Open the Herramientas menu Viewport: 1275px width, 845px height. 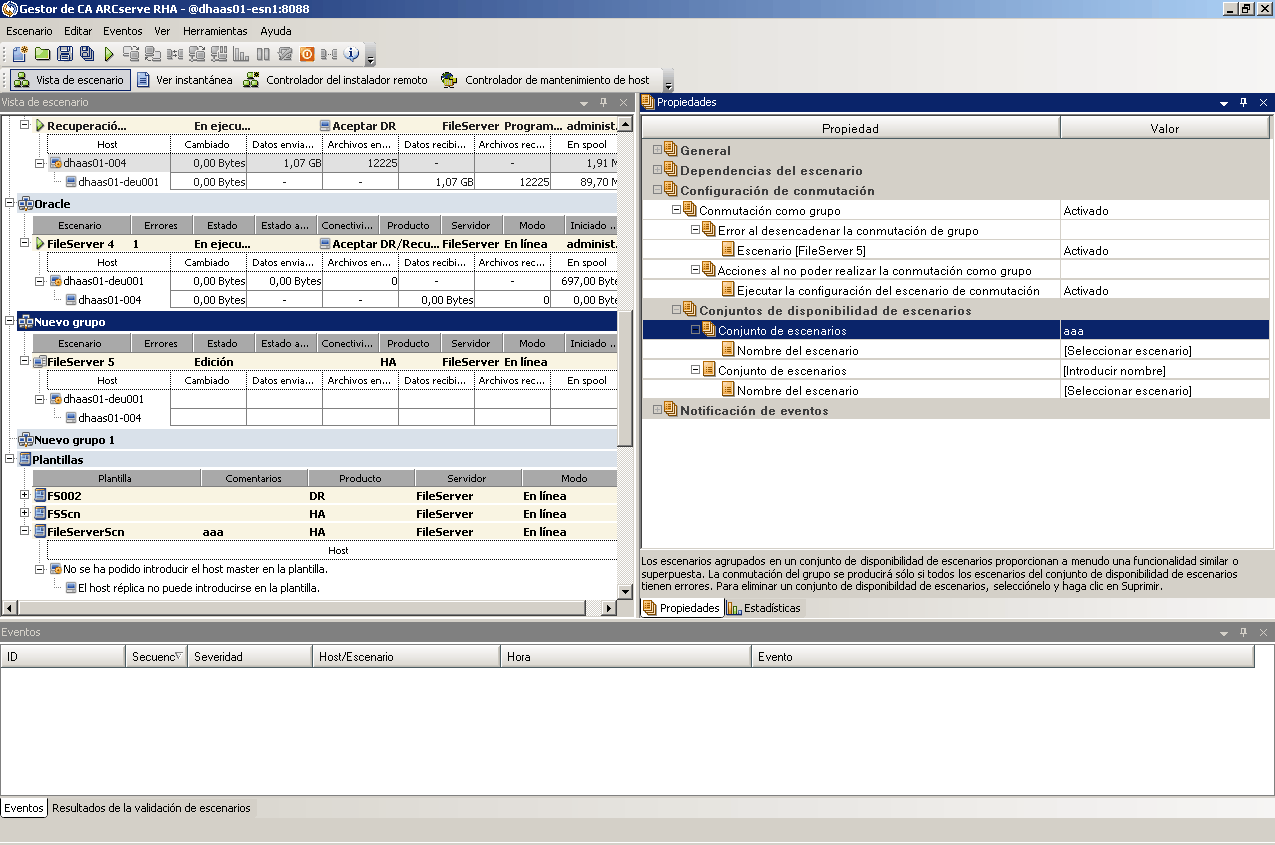(215, 31)
